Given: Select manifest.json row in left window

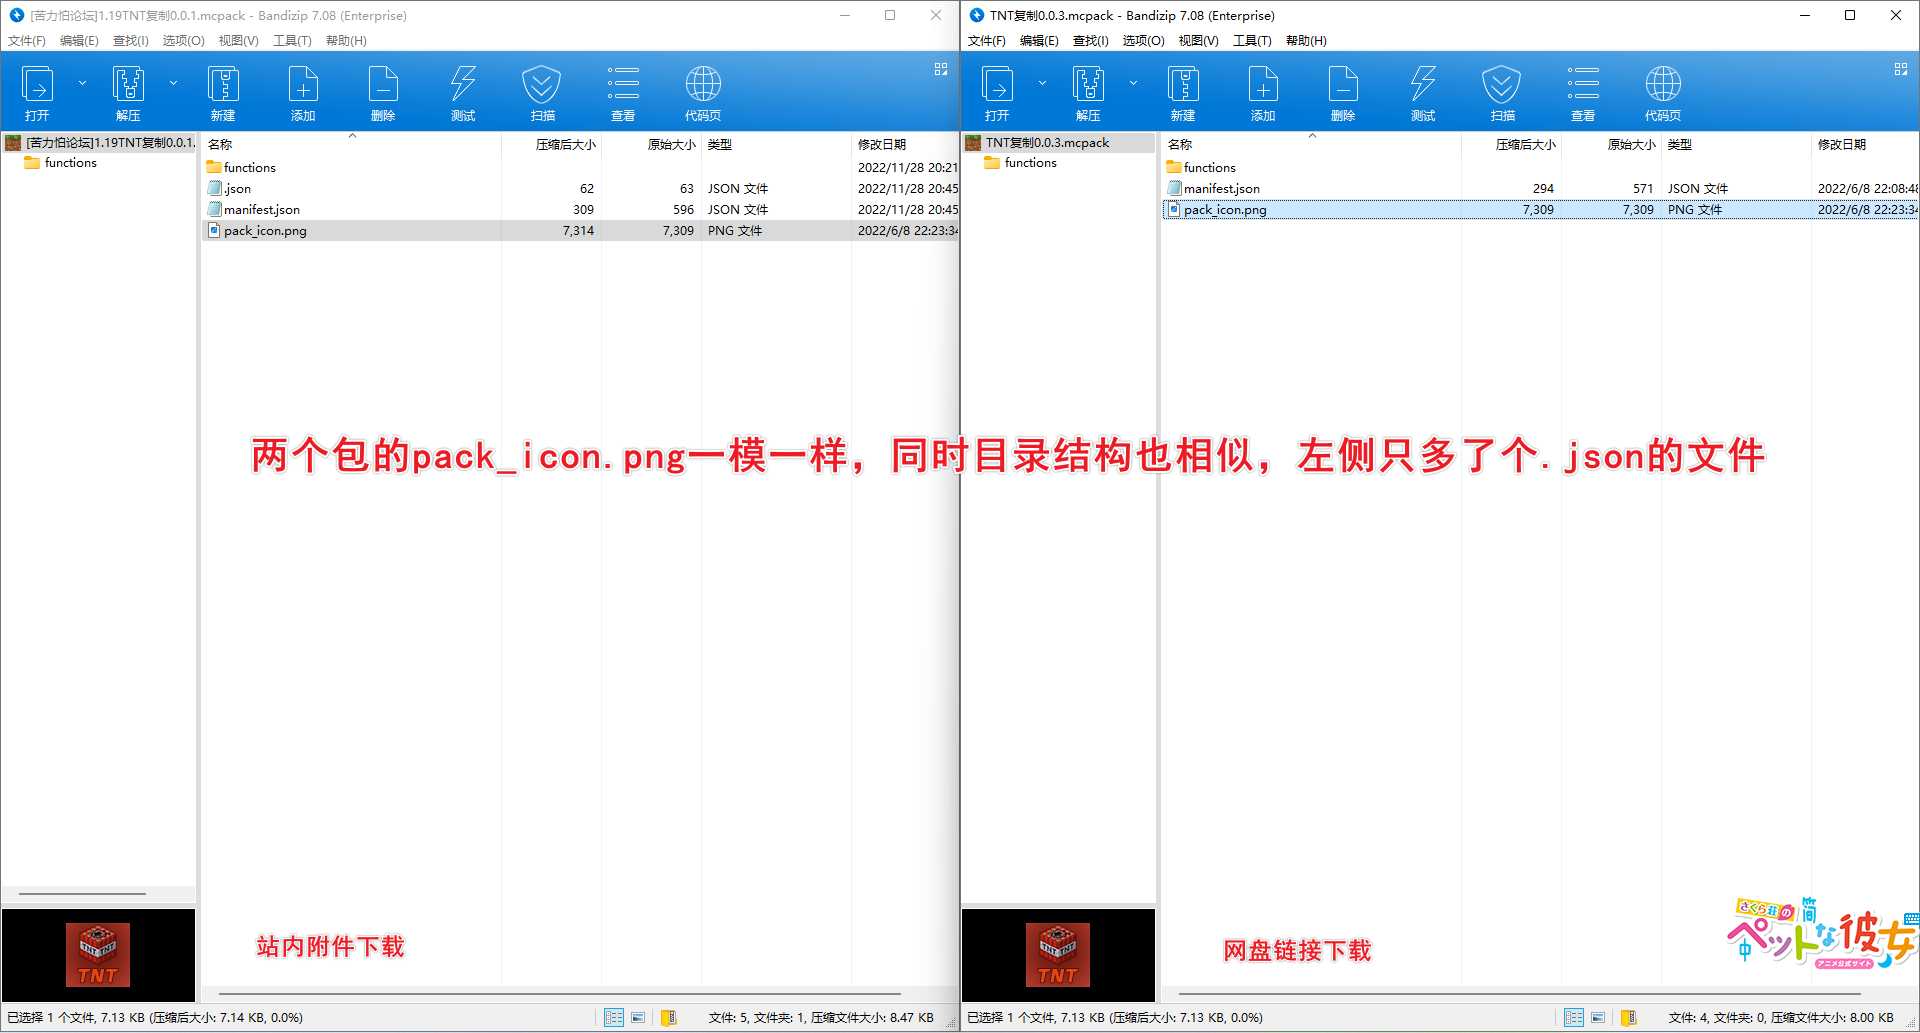Looking at the screenshot, I should pyautogui.click(x=580, y=210).
